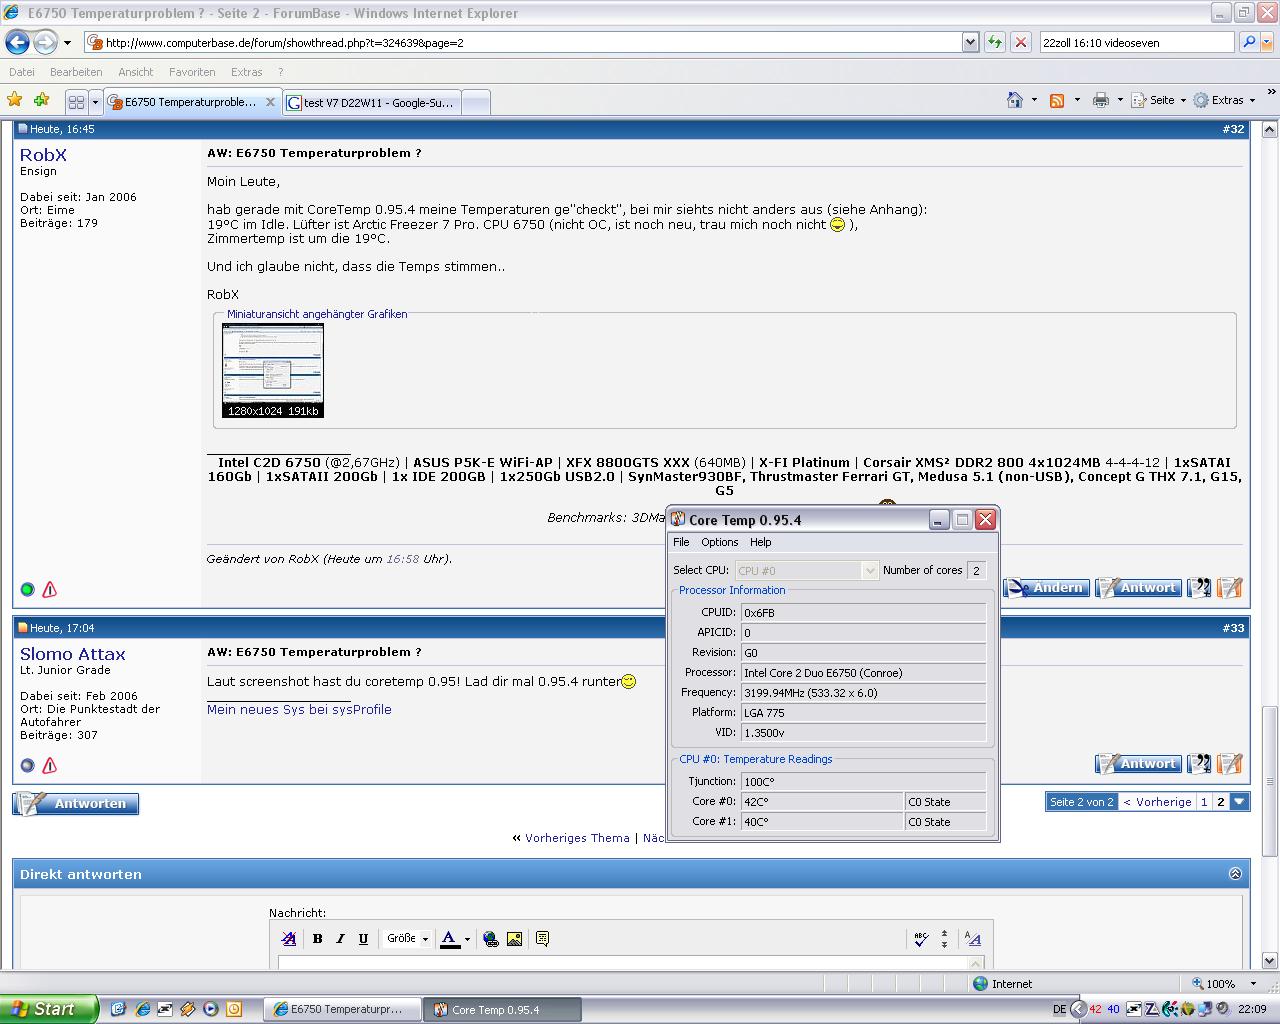Go to Vorheriges Thema link

click(x=578, y=838)
